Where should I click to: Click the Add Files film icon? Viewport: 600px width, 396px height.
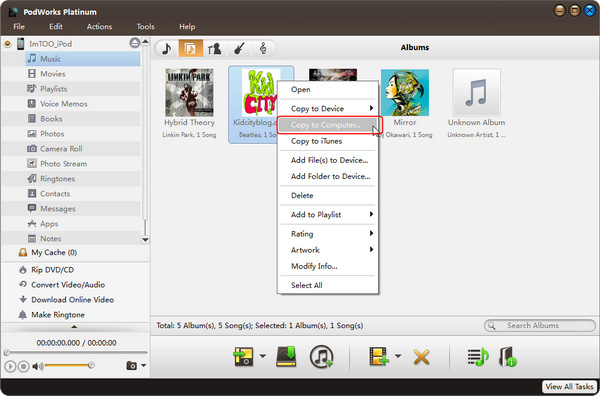[x=378, y=357]
